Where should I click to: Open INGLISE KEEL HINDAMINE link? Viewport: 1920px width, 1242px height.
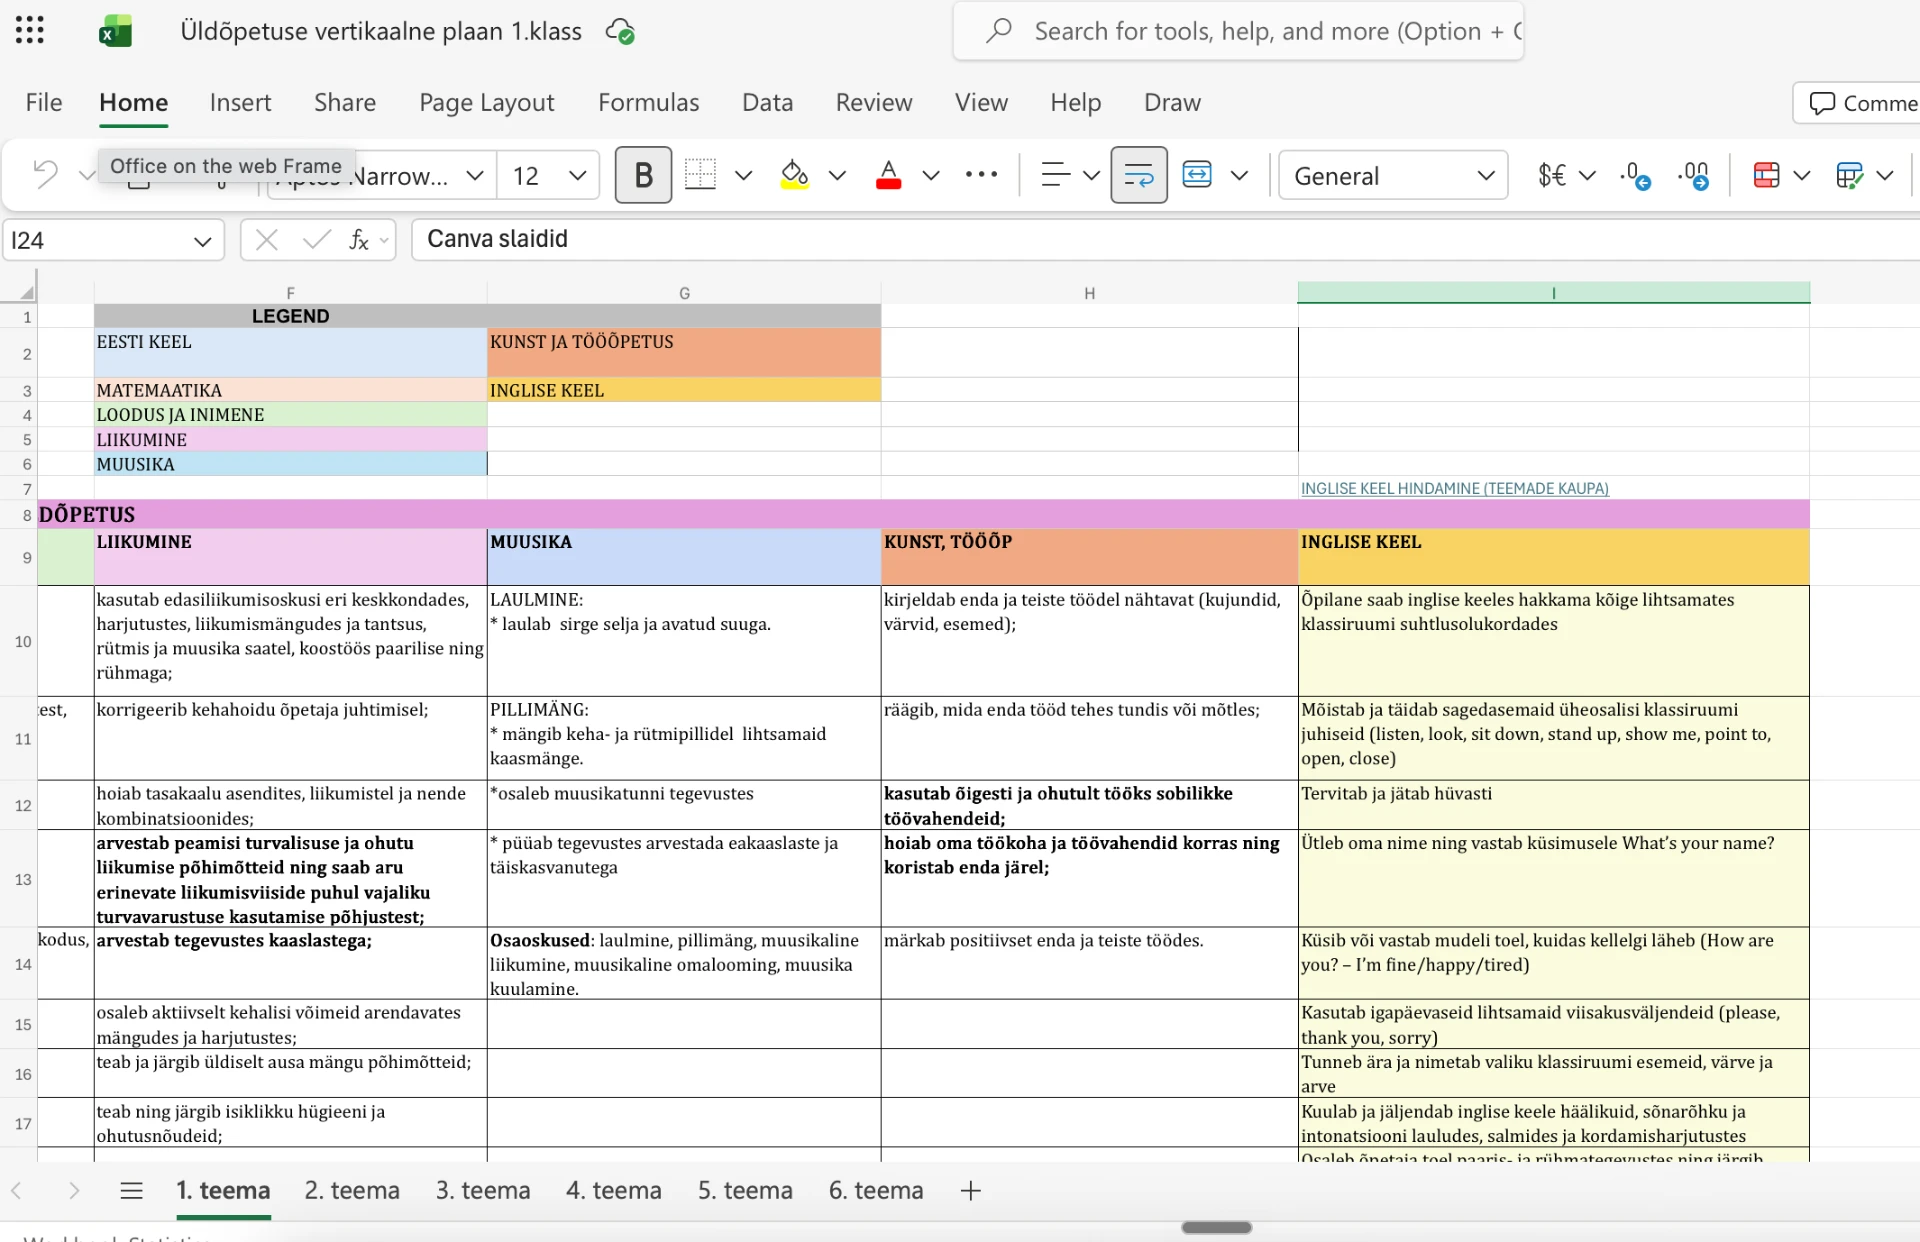click(x=1454, y=488)
